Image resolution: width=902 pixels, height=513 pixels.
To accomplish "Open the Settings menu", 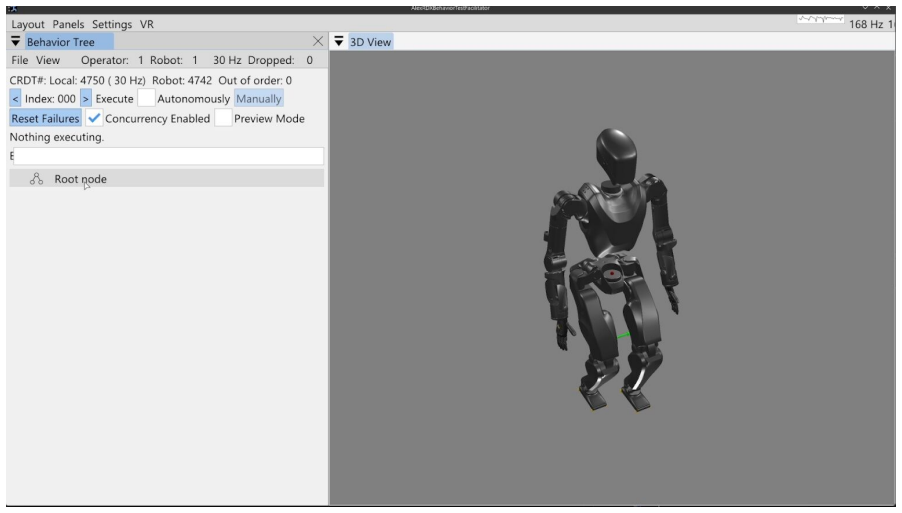I will click(112, 24).
